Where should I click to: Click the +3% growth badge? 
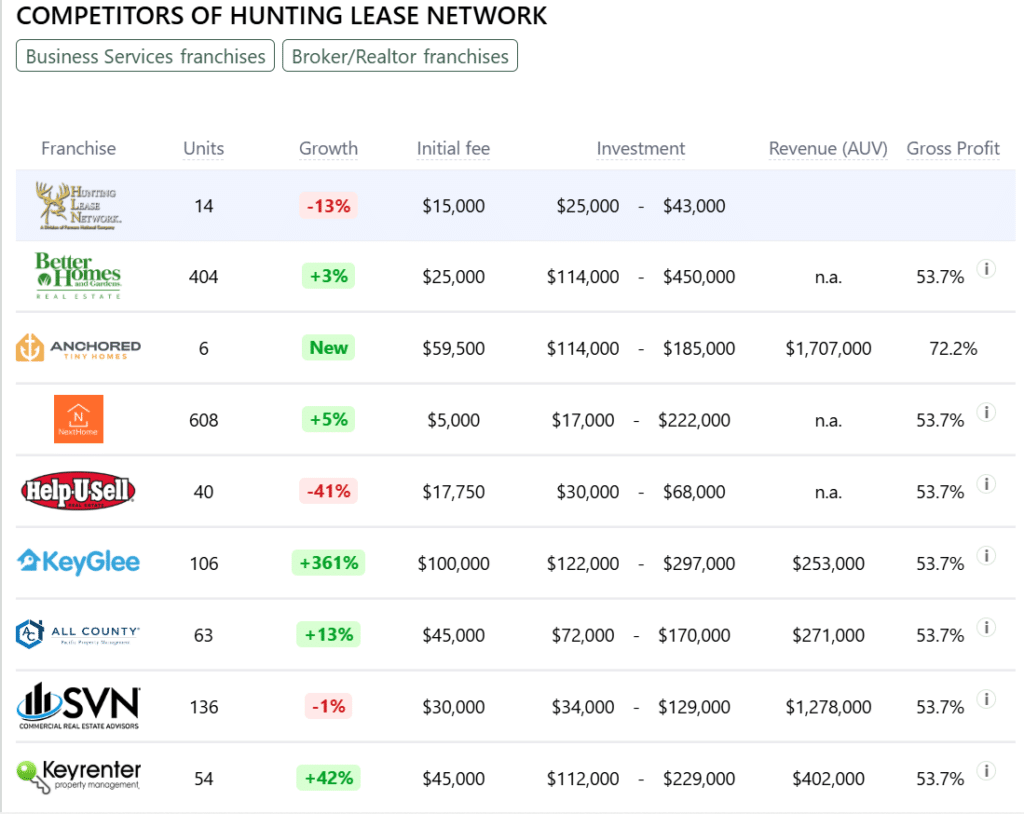(328, 276)
